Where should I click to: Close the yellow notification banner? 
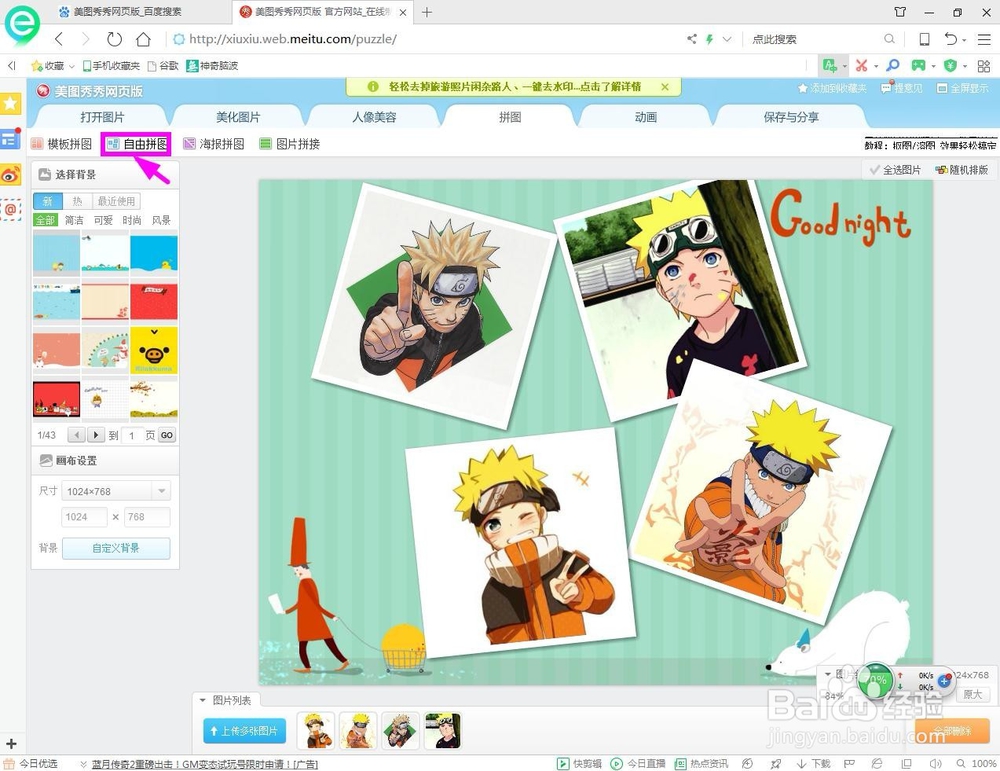tap(665, 87)
